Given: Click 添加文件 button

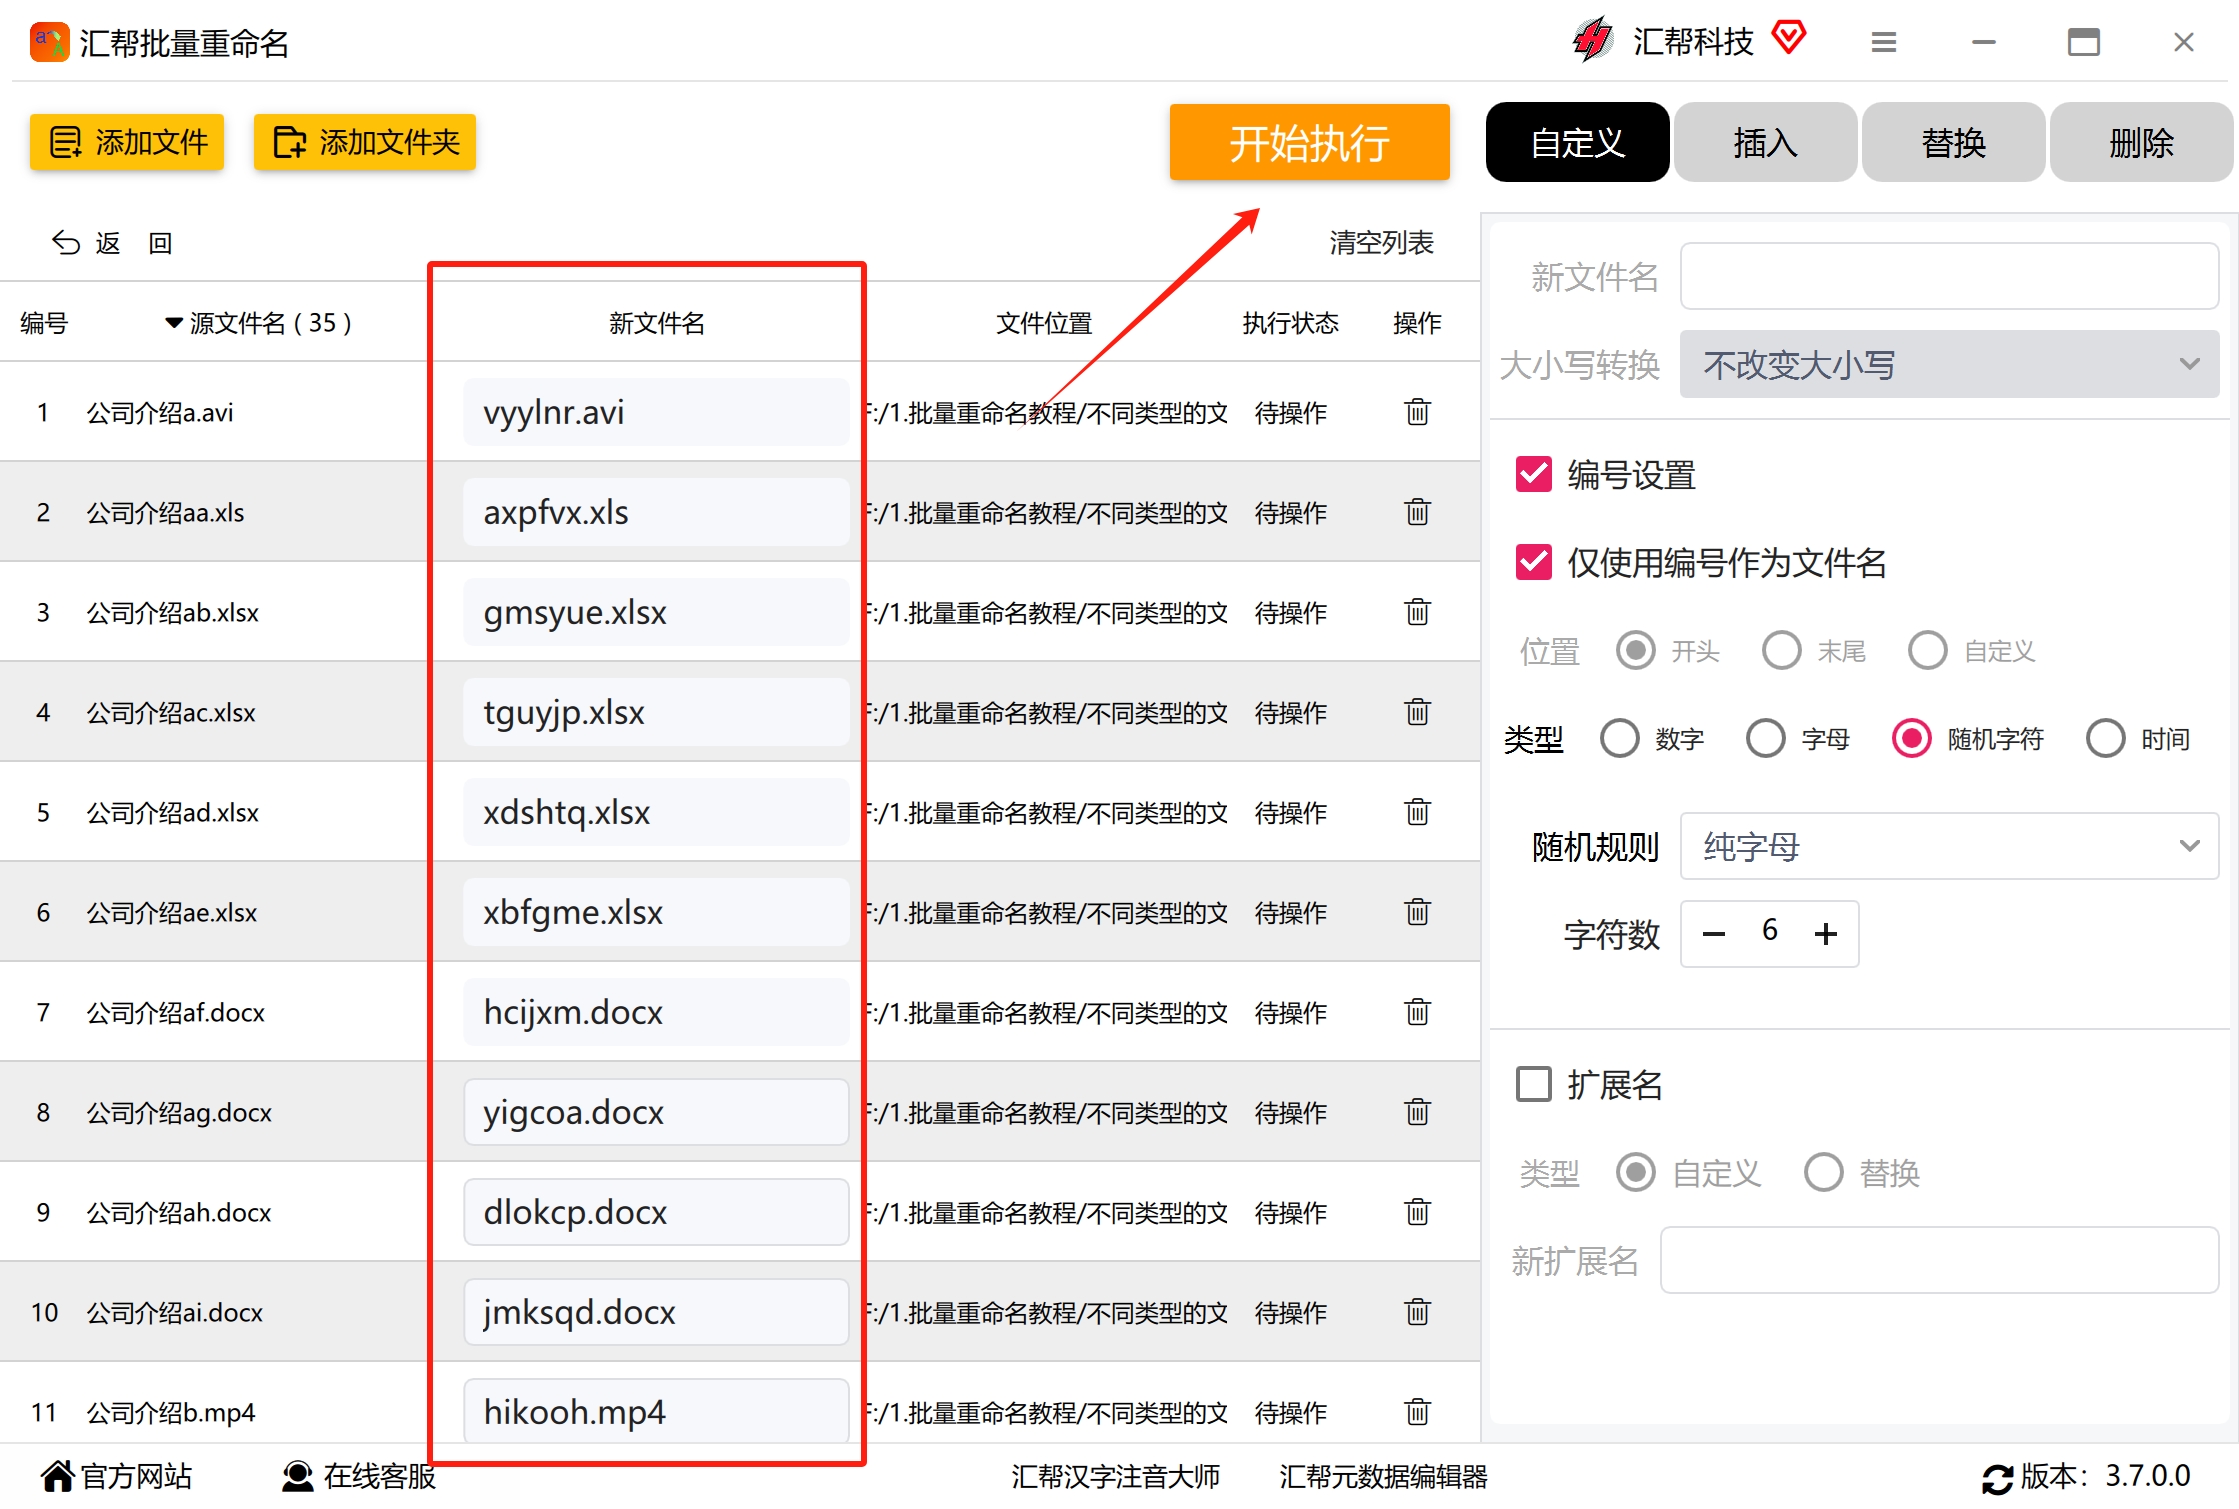Looking at the screenshot, I should point(127,142).
